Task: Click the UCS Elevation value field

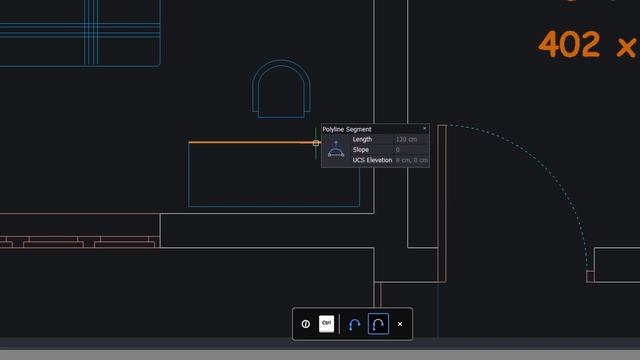Action: point(411,160)
